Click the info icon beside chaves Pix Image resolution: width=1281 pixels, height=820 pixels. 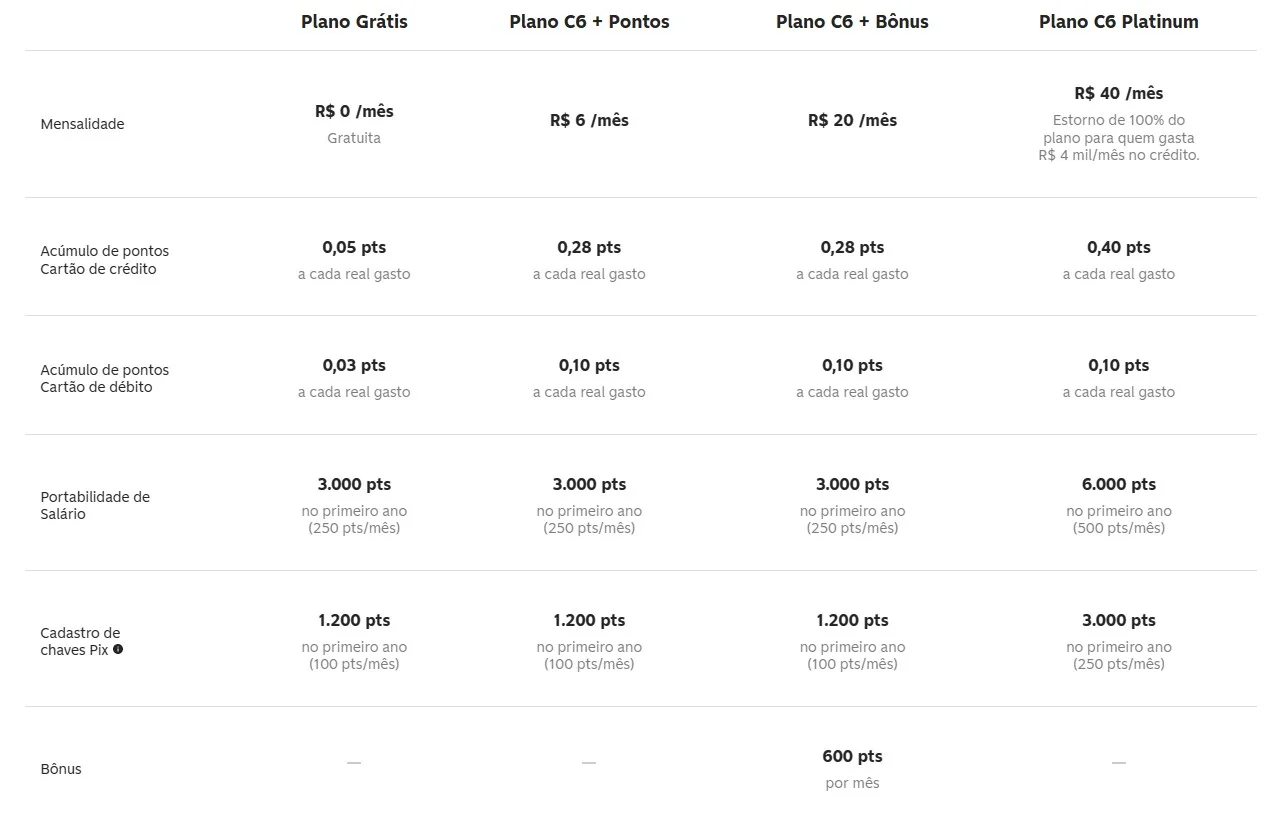pos(118,650)
